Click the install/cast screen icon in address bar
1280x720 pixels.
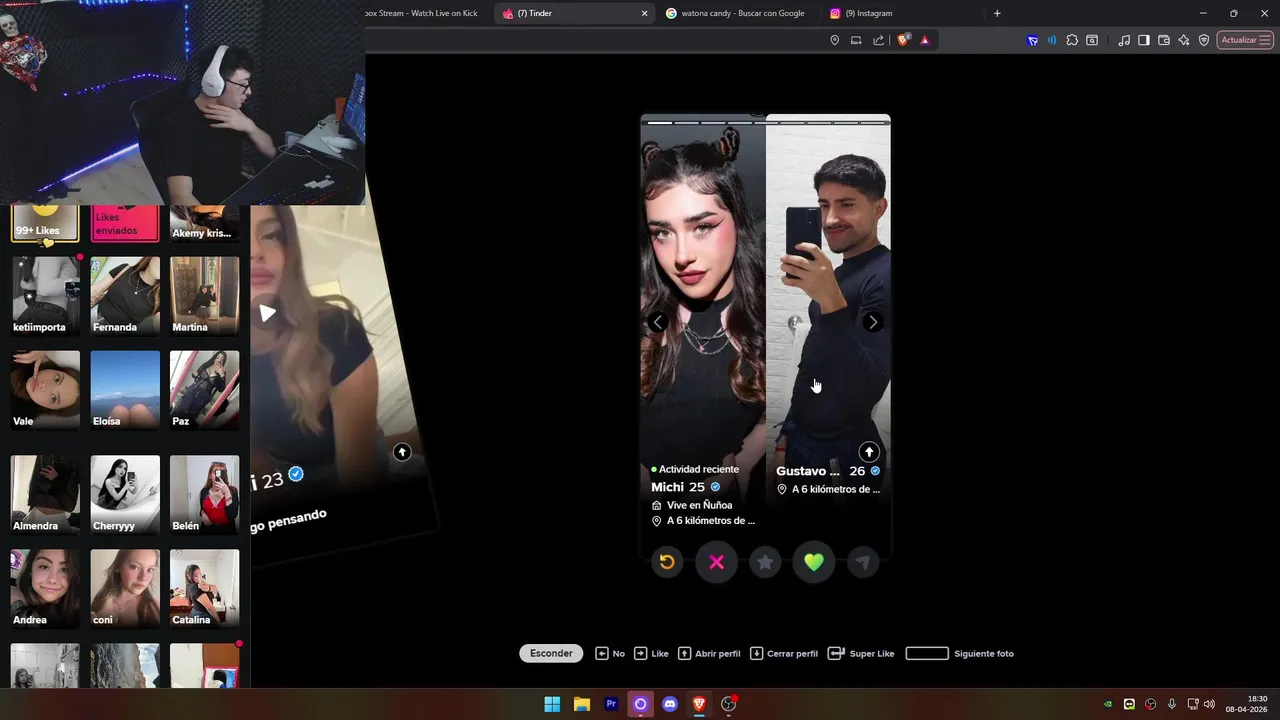856,40
